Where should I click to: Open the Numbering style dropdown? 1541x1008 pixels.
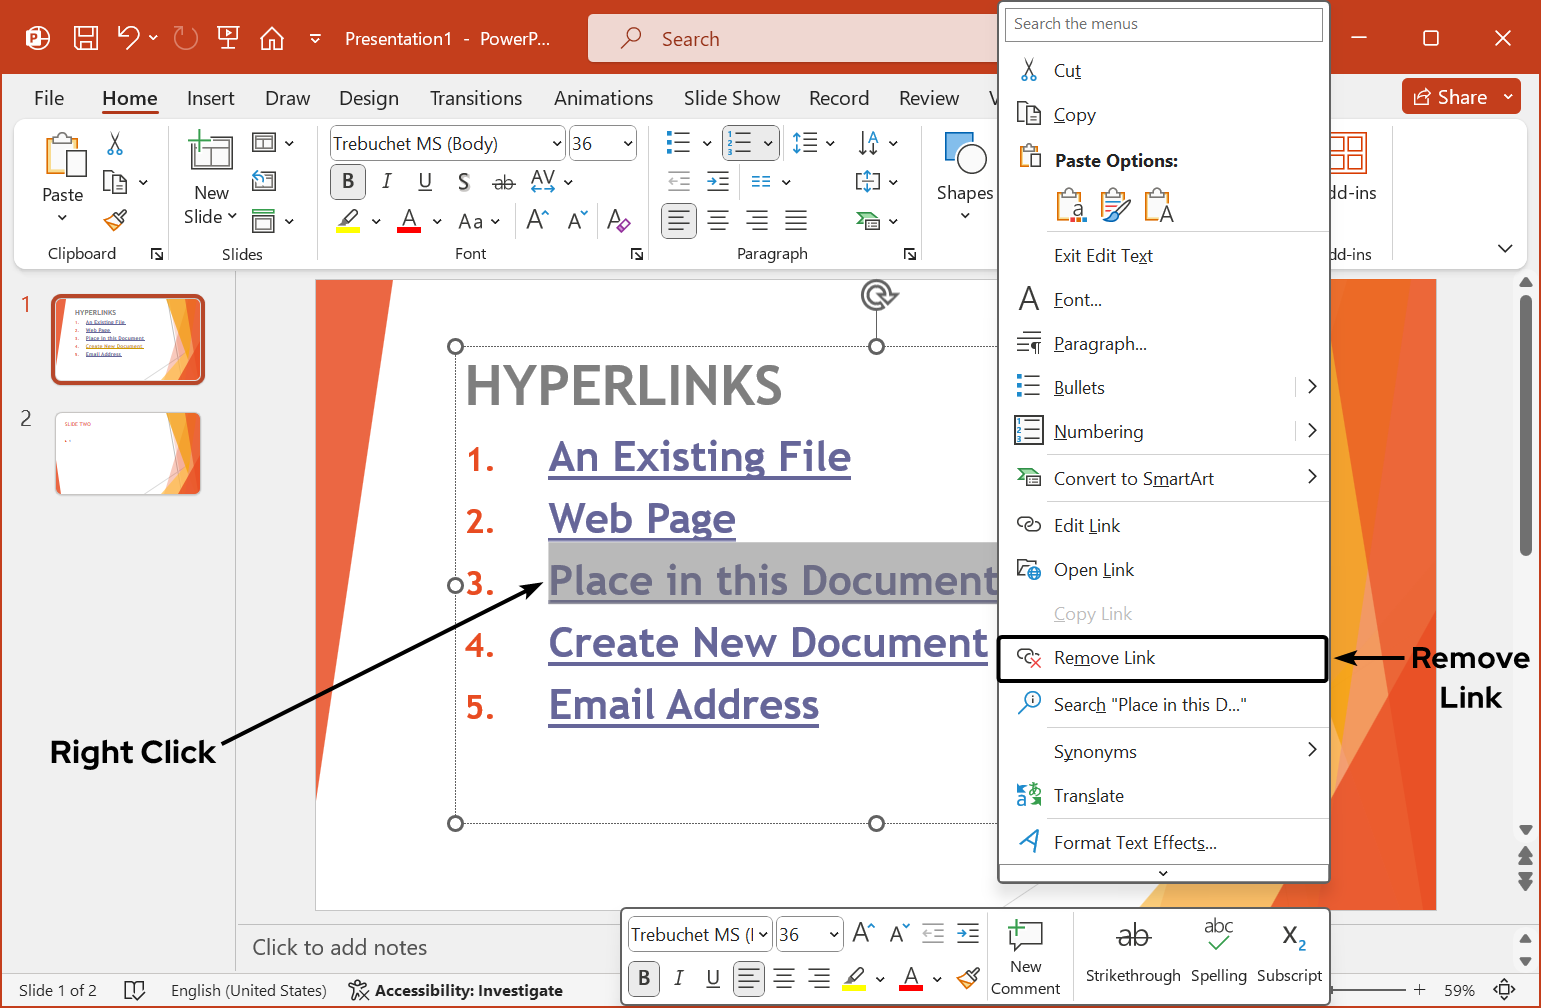pyautogui.click(x=766, y=143)
